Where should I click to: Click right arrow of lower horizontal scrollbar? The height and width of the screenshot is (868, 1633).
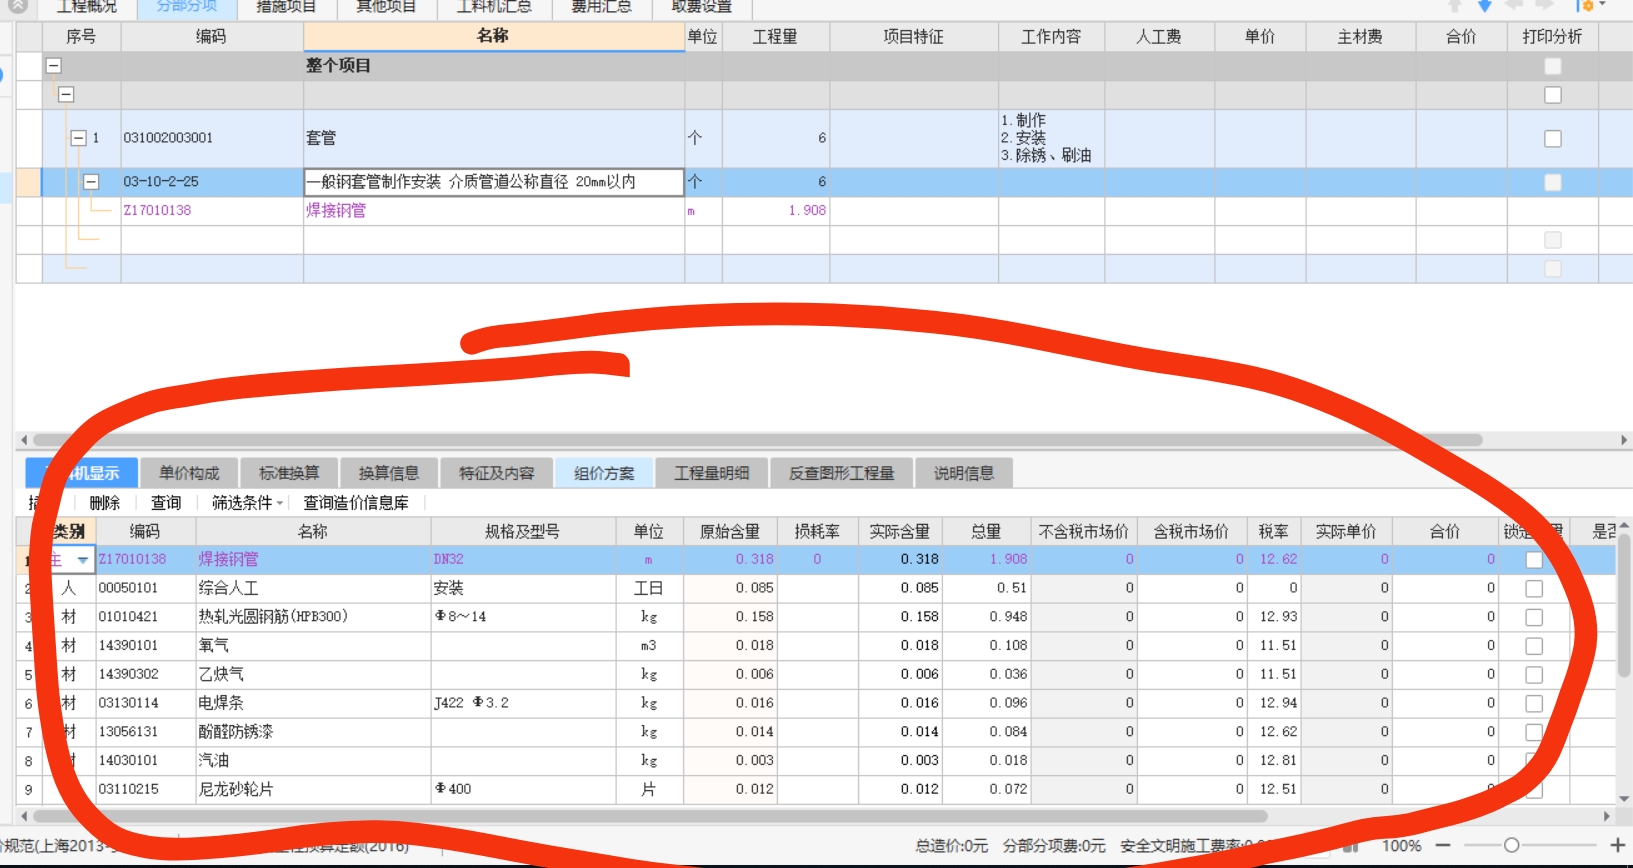(x=1608, y=816)
